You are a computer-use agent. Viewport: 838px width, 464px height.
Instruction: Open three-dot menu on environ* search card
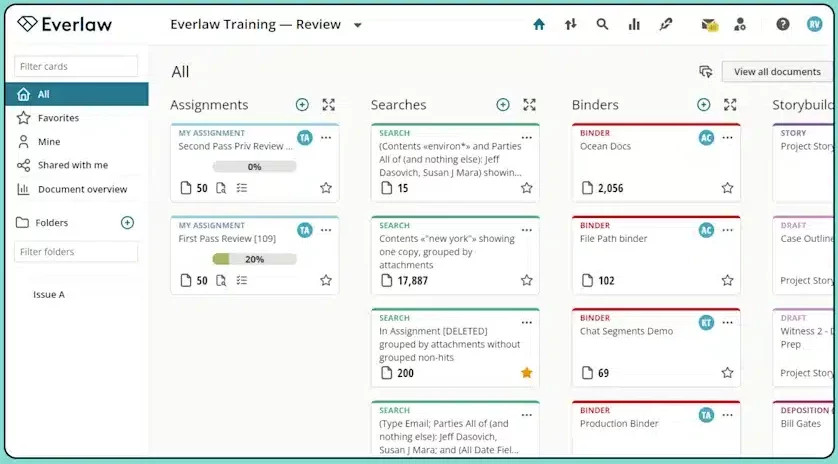tap(527, 138)
